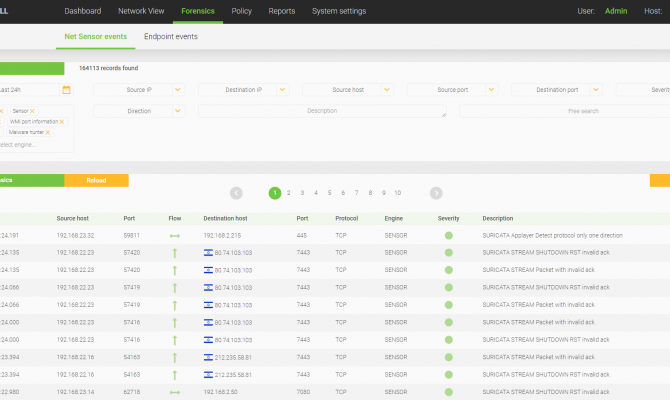Select source host 192.168.23.32

tap(75, 235)
